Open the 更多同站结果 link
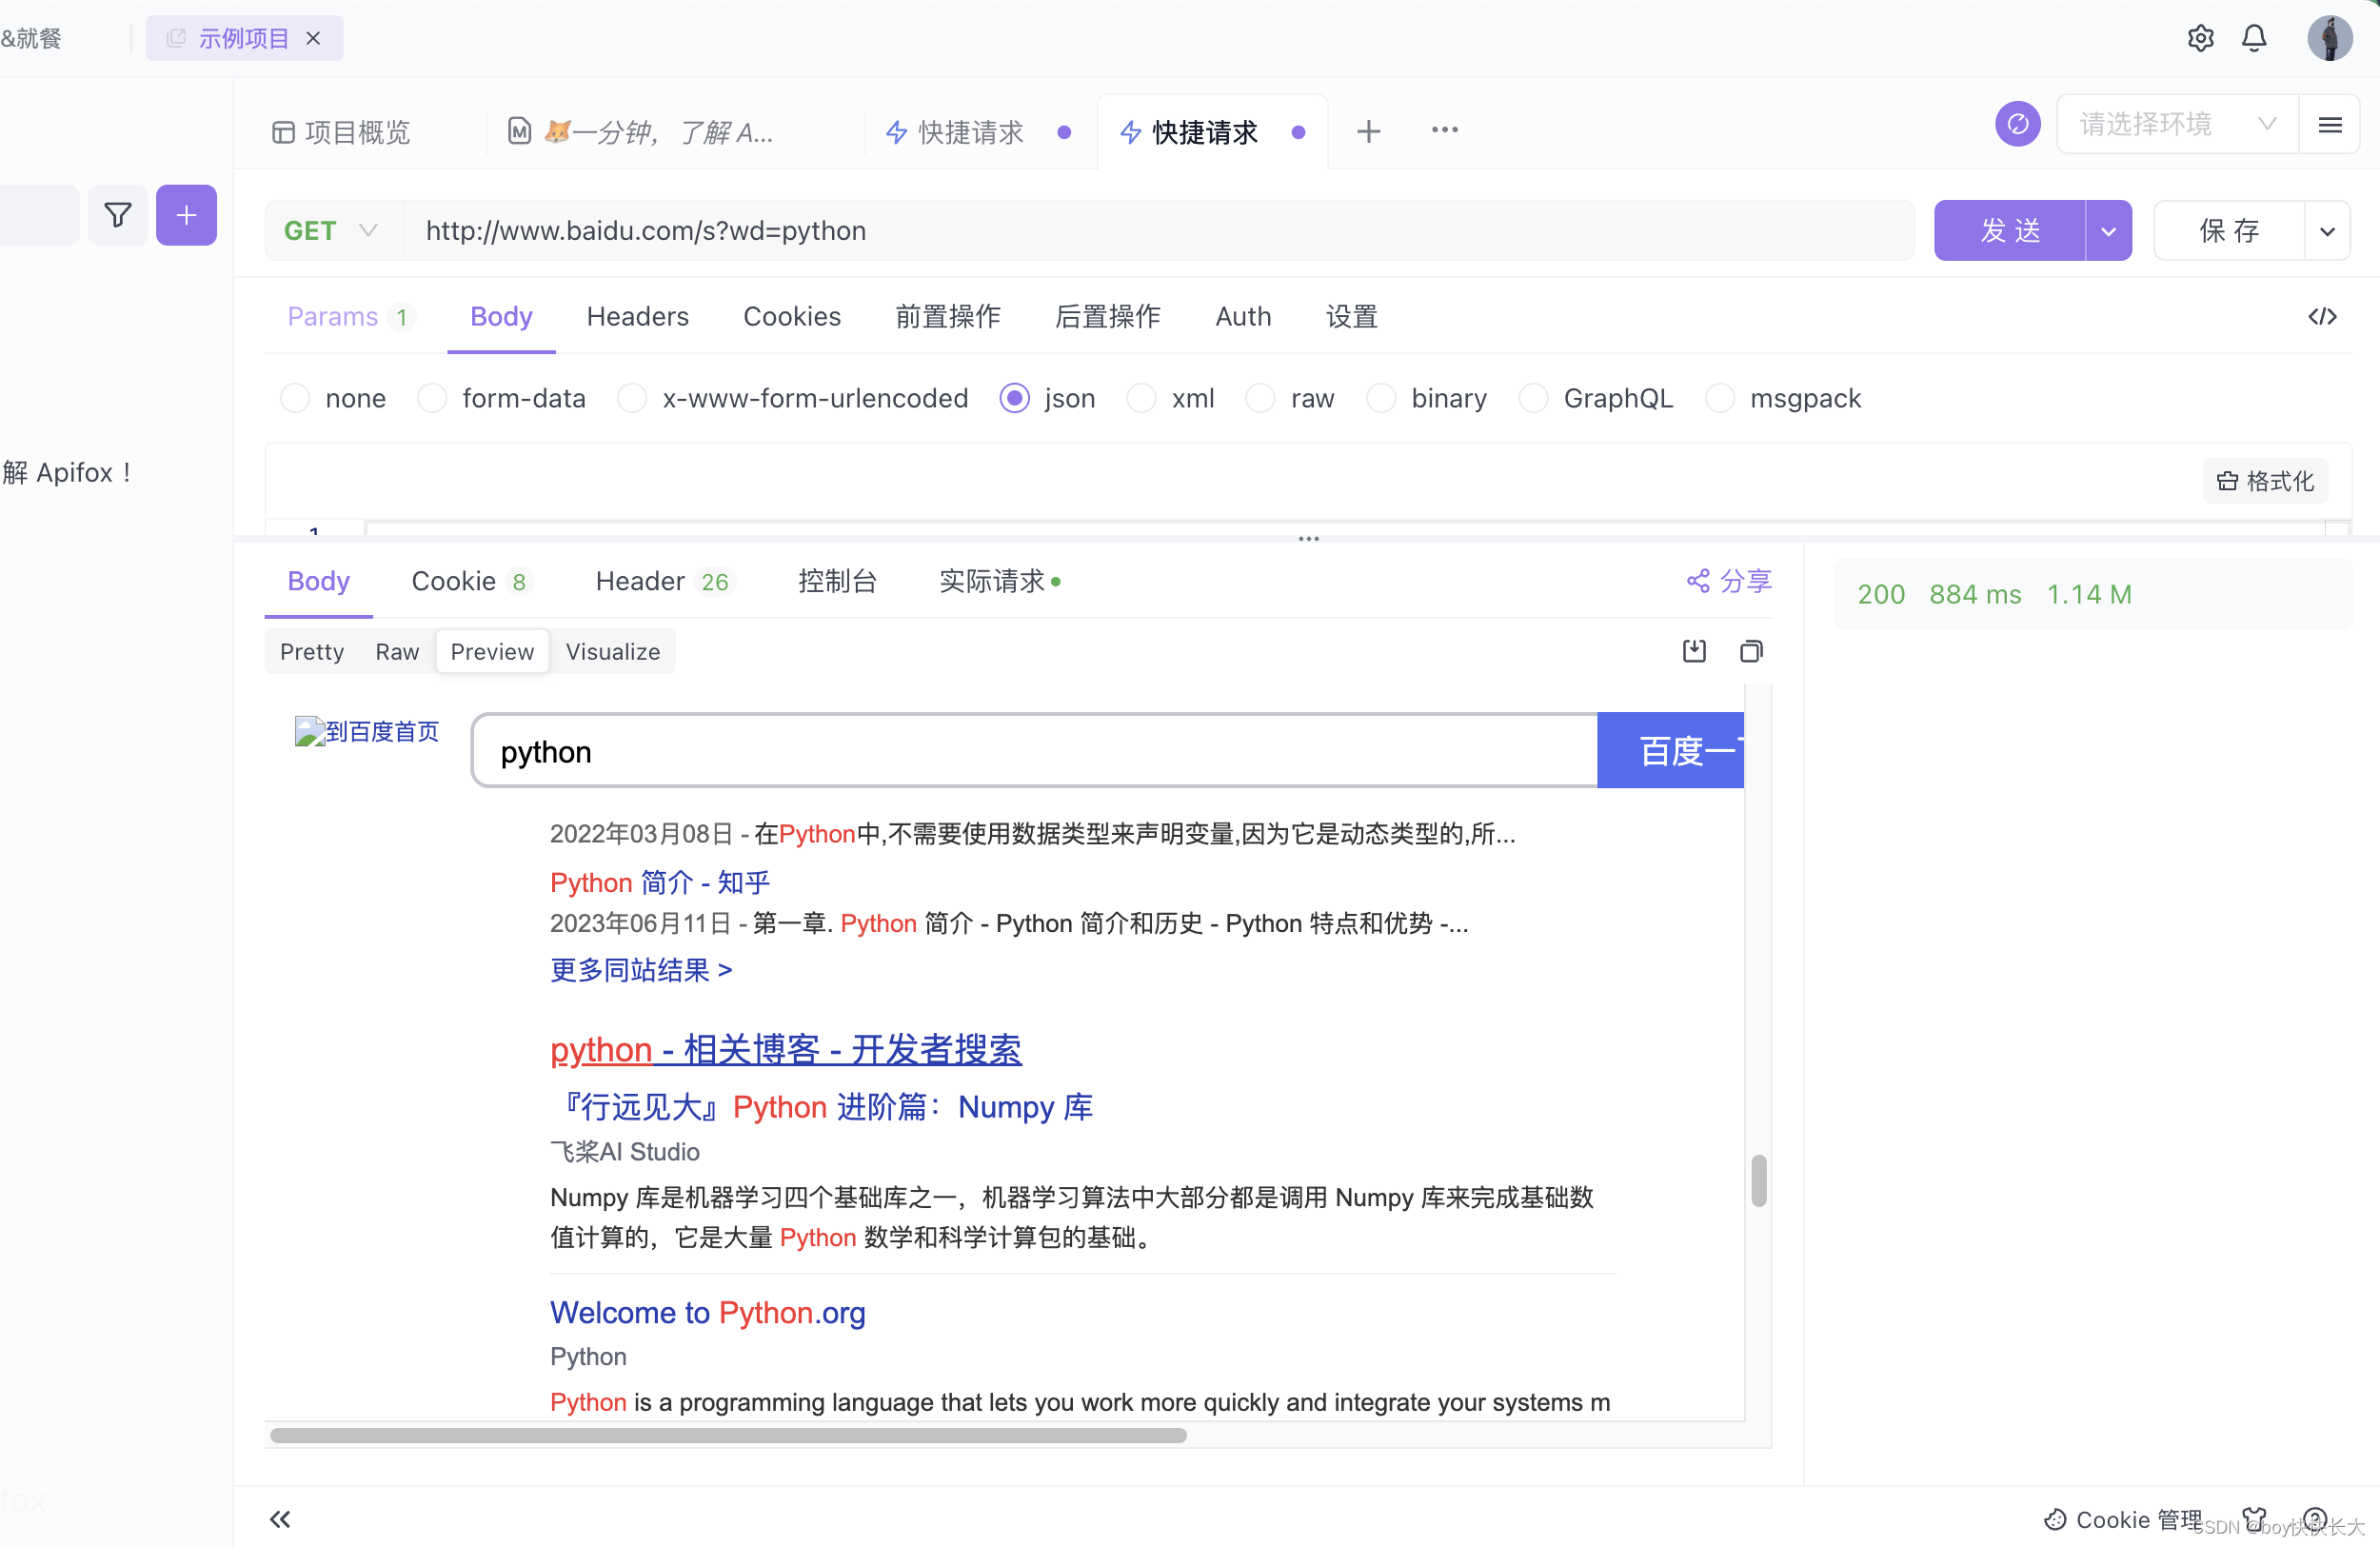This screenshot has height=1546, width=2380. click(x=641, y=970)
